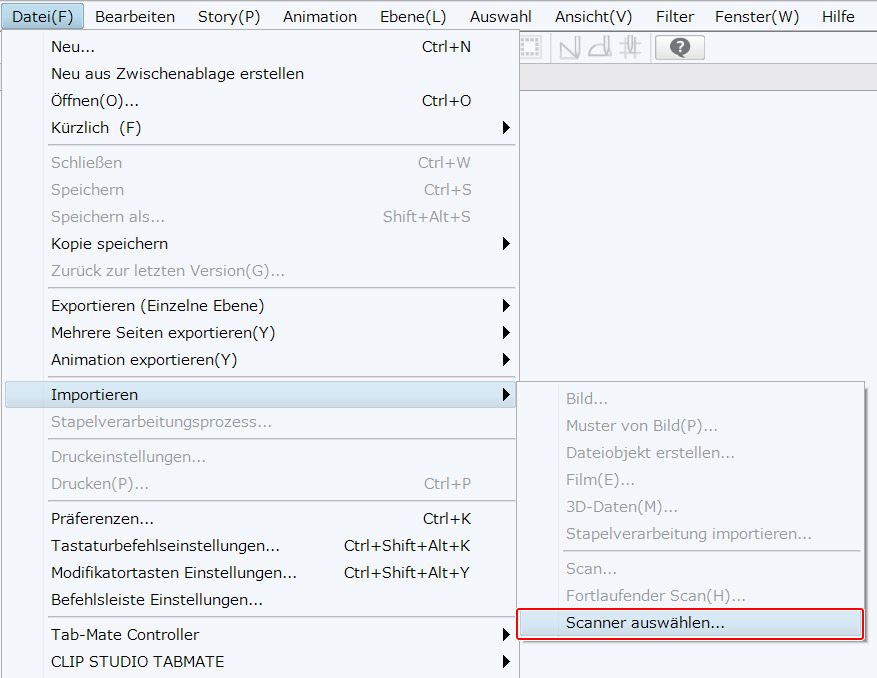Click Fortlaufender Scan(H)... entry

pyautogui.click(x=691, y=596)
